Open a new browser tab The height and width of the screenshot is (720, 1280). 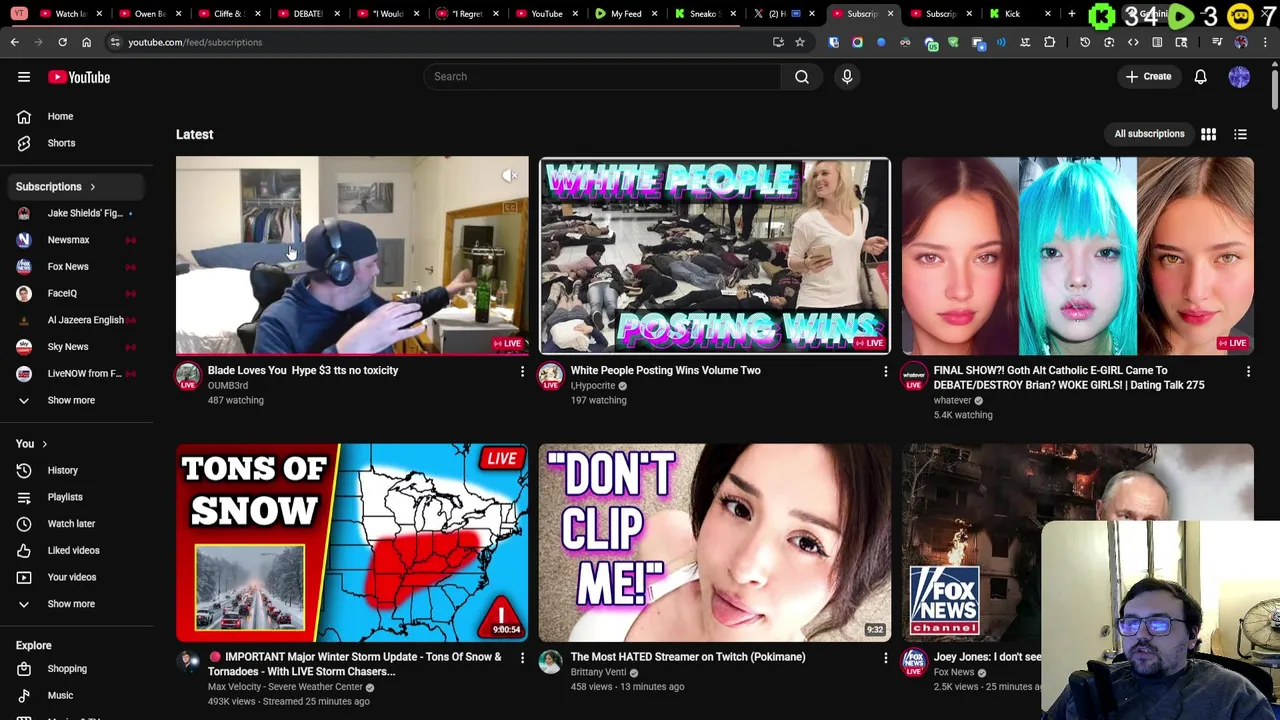coord(1071,14)
